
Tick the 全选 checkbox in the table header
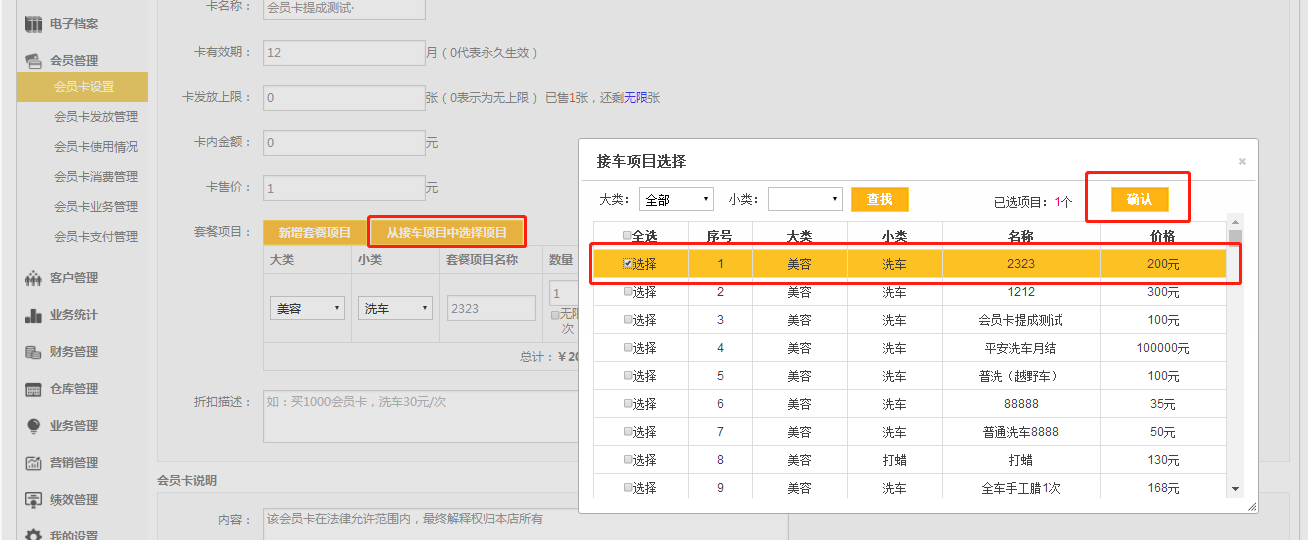627,236
